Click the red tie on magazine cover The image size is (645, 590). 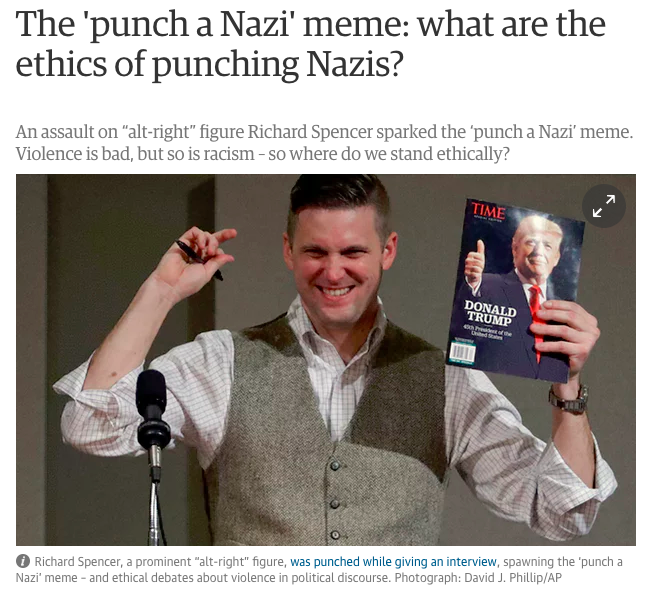tap(537, 321)
